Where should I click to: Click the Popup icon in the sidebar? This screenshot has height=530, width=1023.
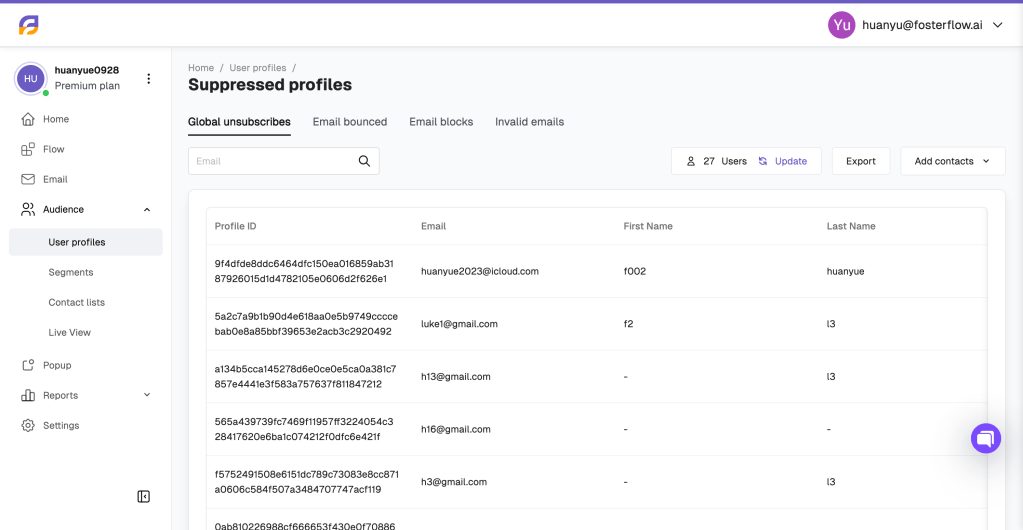point(27,366)
